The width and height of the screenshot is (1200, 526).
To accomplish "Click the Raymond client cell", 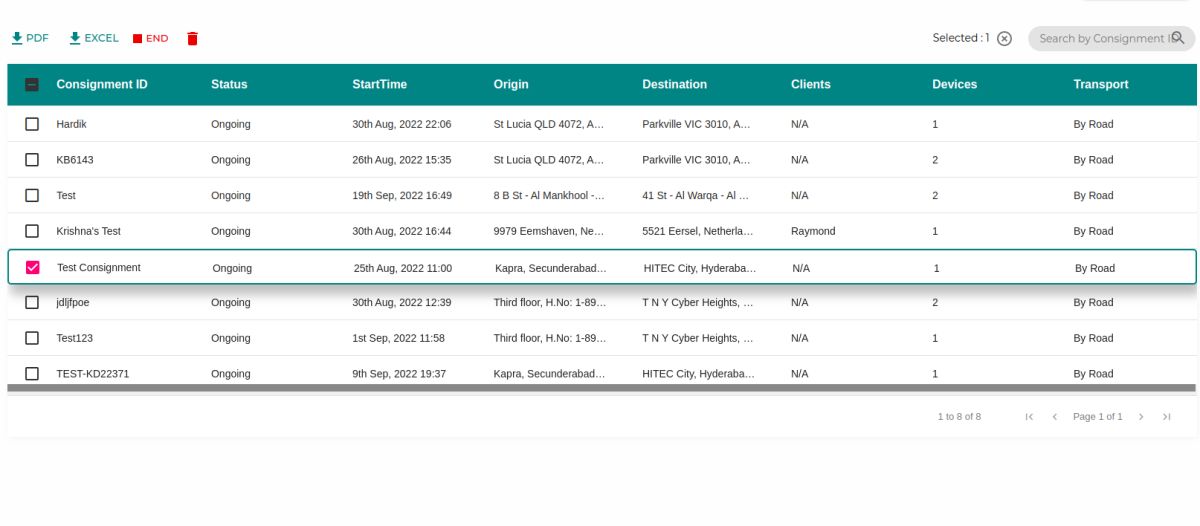I will [x=813, y=231].
